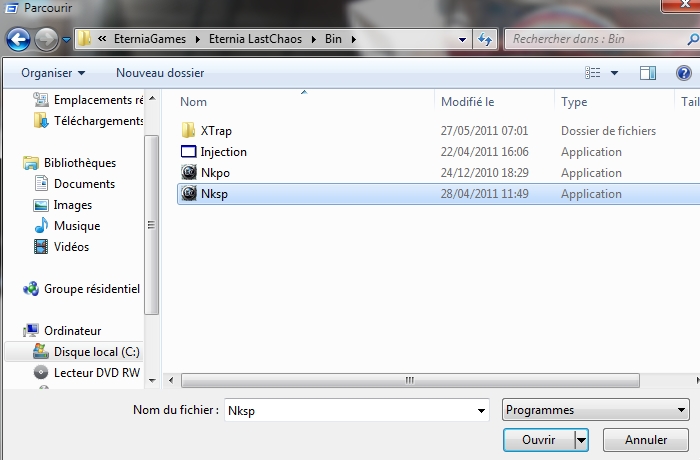Open Musique library
The image size is (700, 460).
point(67,226)
